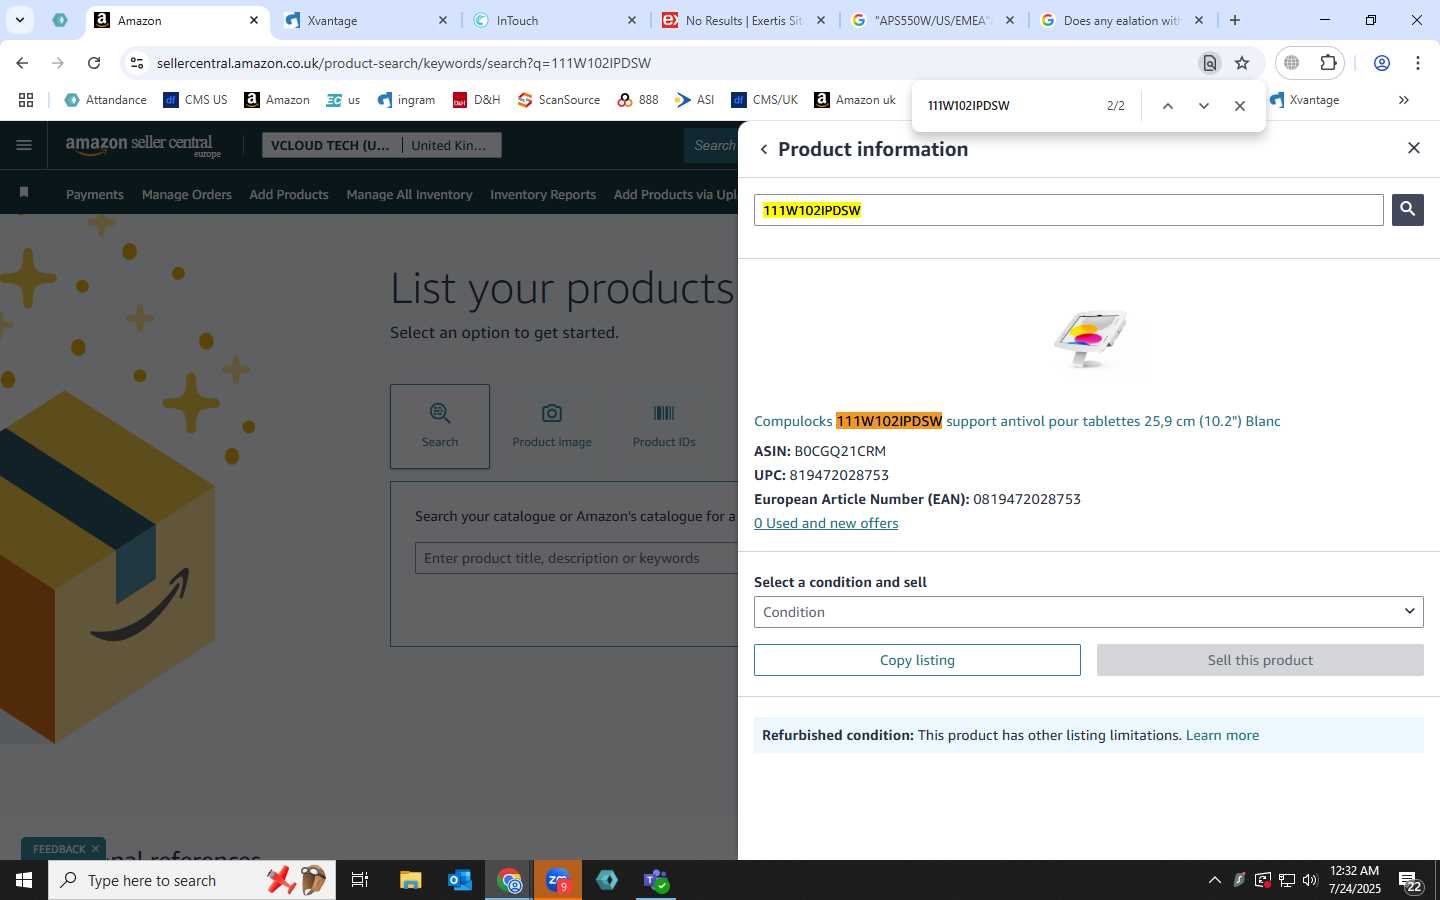
Task: Click the bookmark flag icon in nav bar
Action: click(24, 192)
